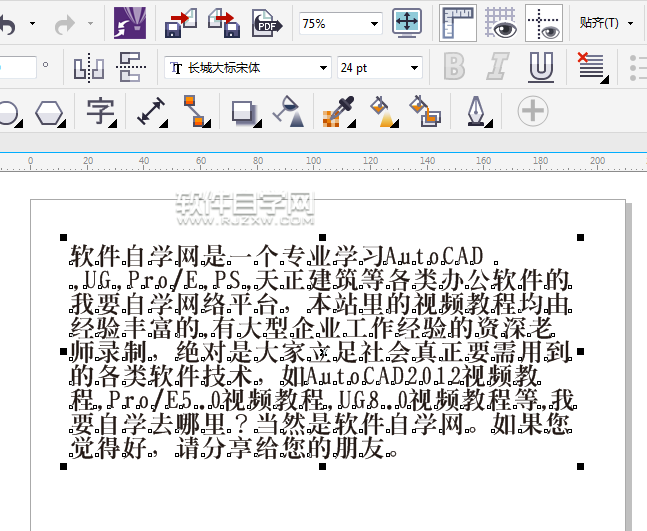Toggle the show guidelines eye icon
Screen dimensions: 647x531
(544, 23)
